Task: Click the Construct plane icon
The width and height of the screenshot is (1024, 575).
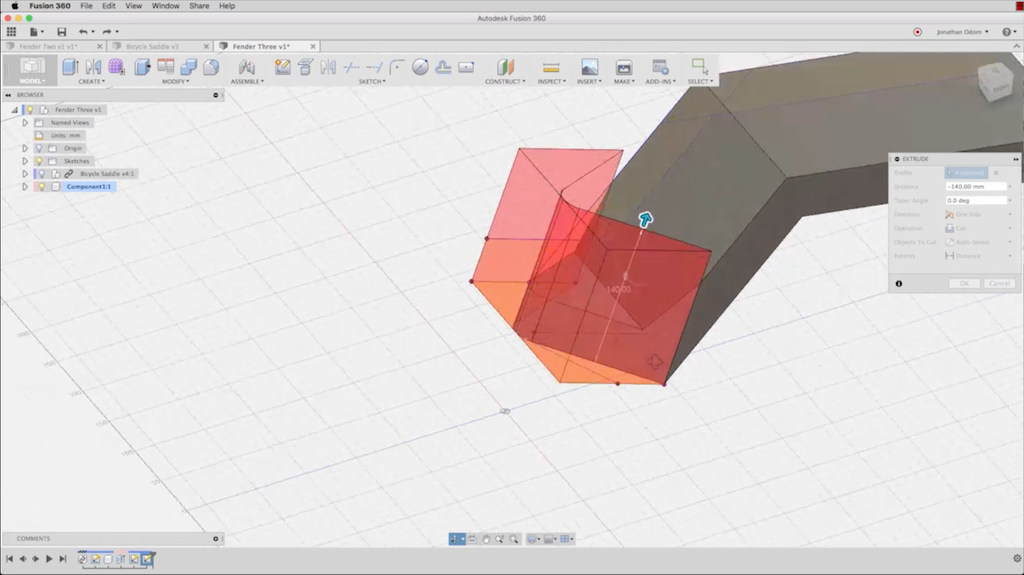Action: [505, 67]
